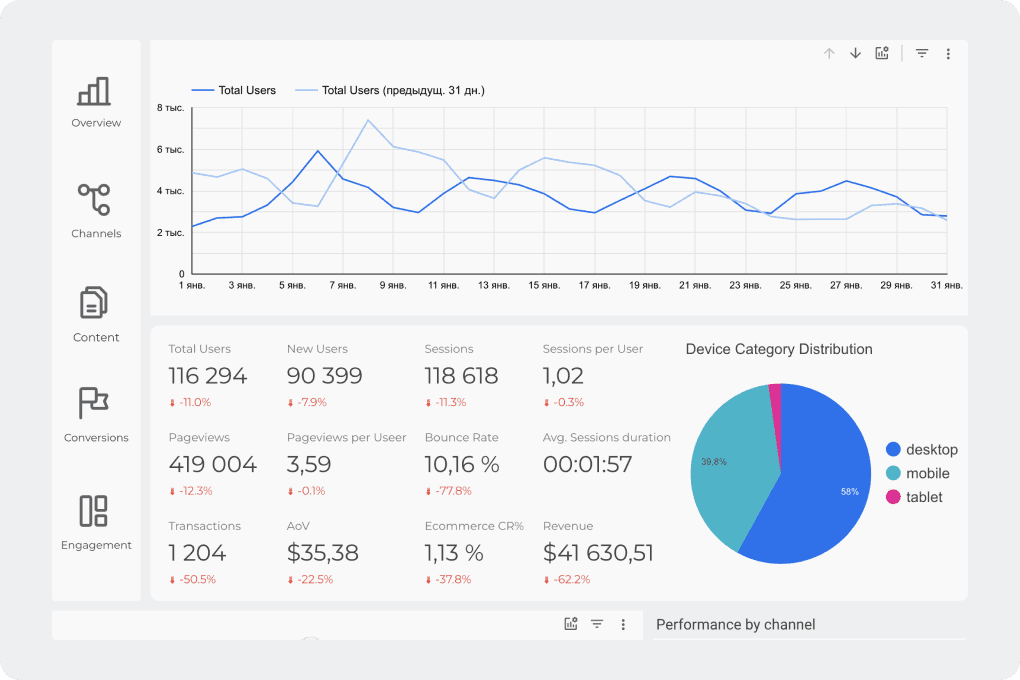Toggle the desktop legend entry
This screenshot has height=680, width=1020.
click(922, 450)
